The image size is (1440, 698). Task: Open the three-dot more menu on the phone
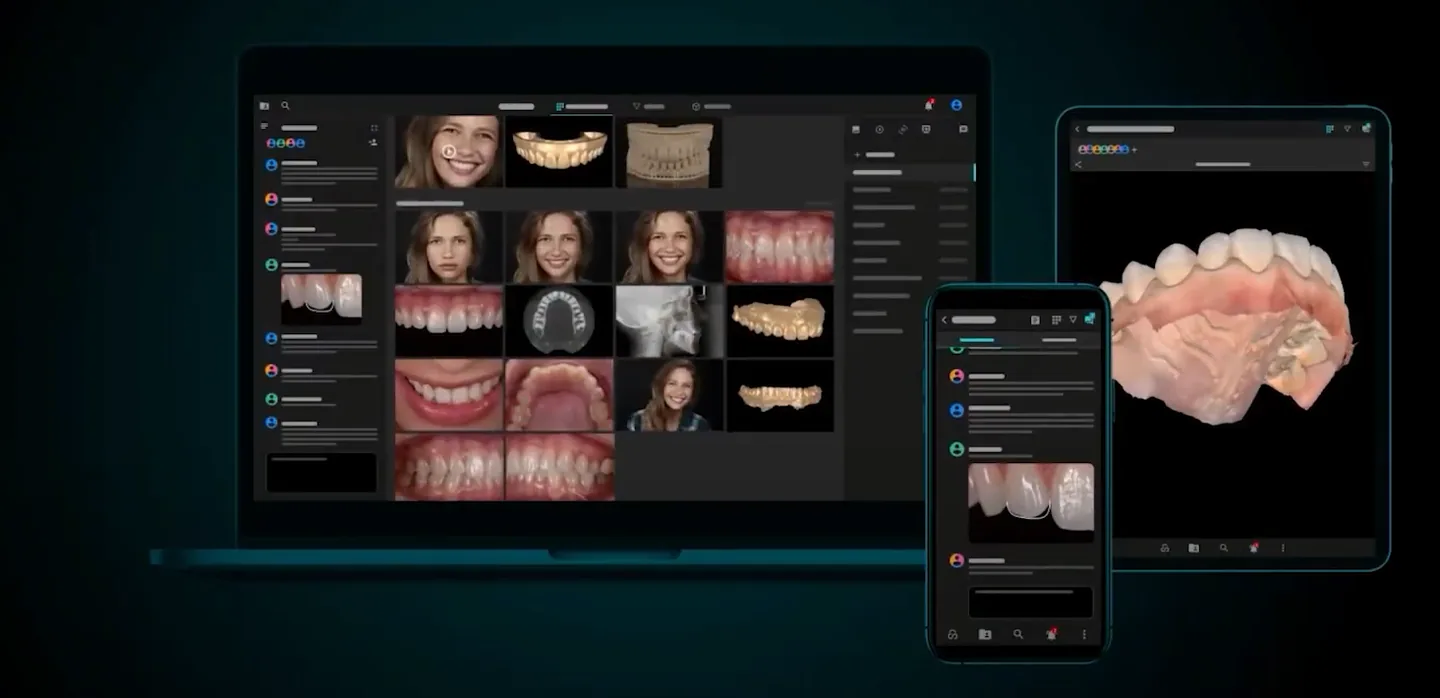coord(1084,634)
